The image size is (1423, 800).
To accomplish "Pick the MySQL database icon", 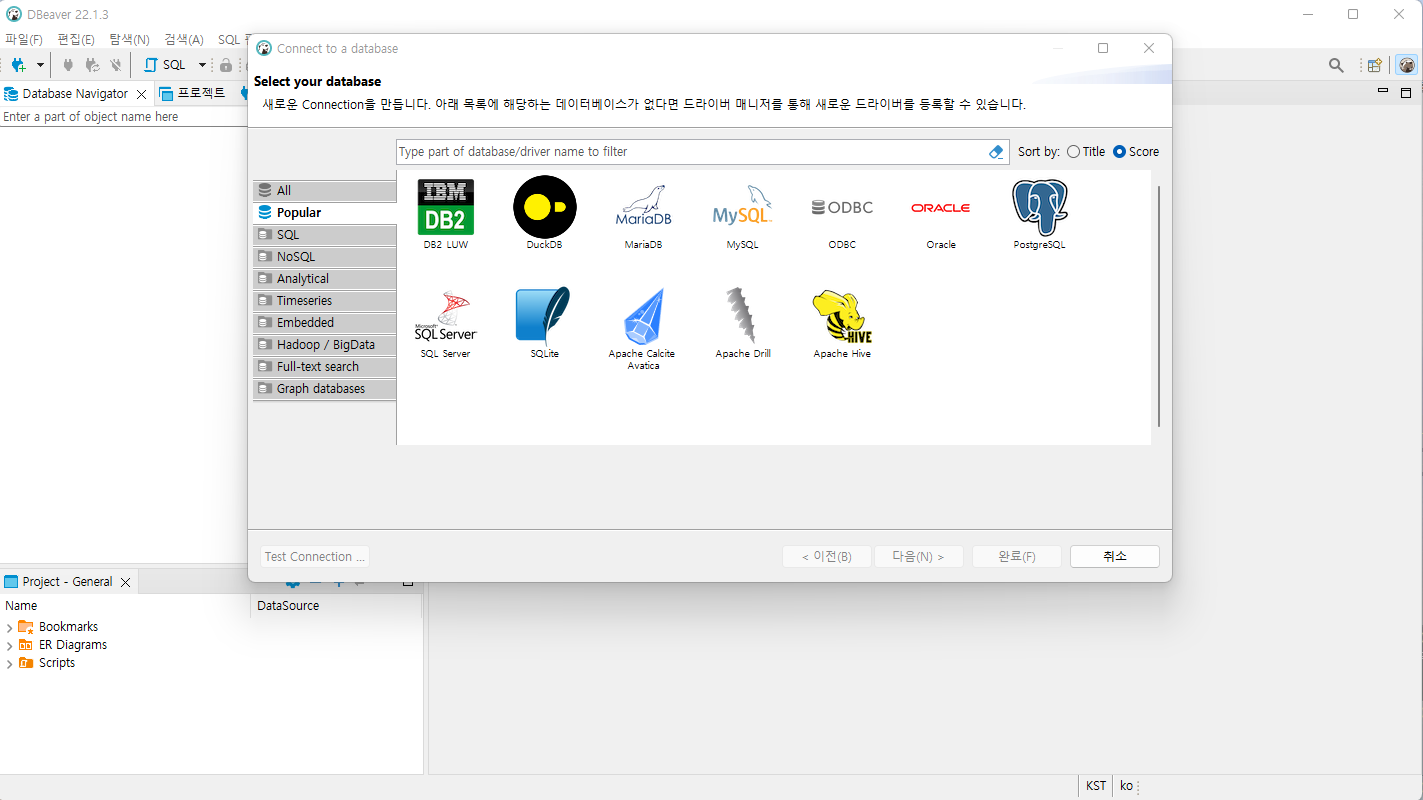I will pos(742,207).
